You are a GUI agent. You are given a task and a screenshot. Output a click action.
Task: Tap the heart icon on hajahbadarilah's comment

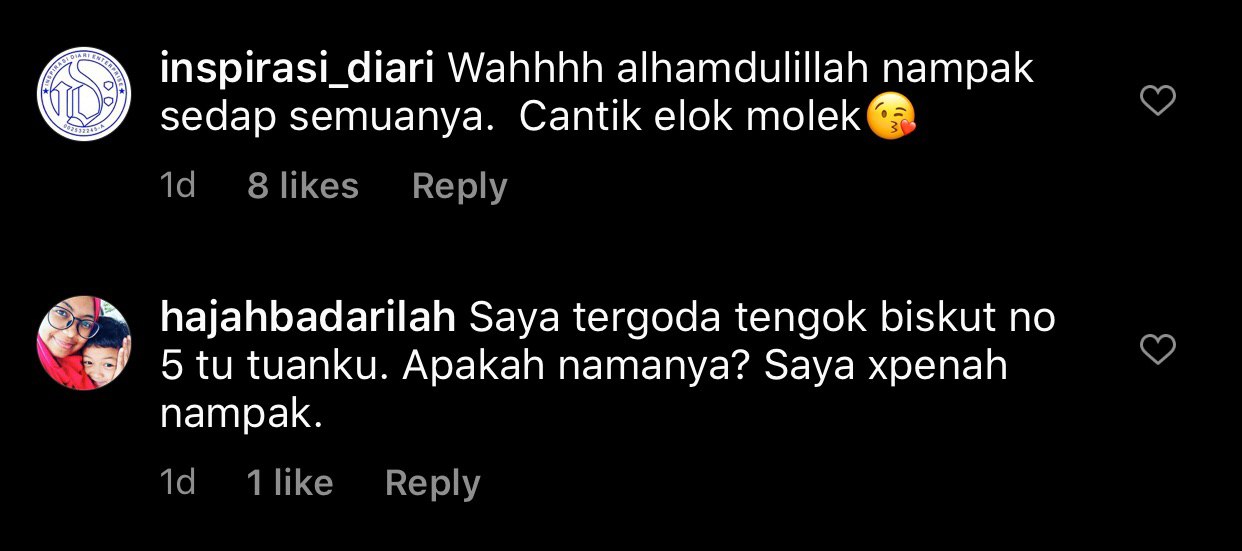pos(1158,349)
